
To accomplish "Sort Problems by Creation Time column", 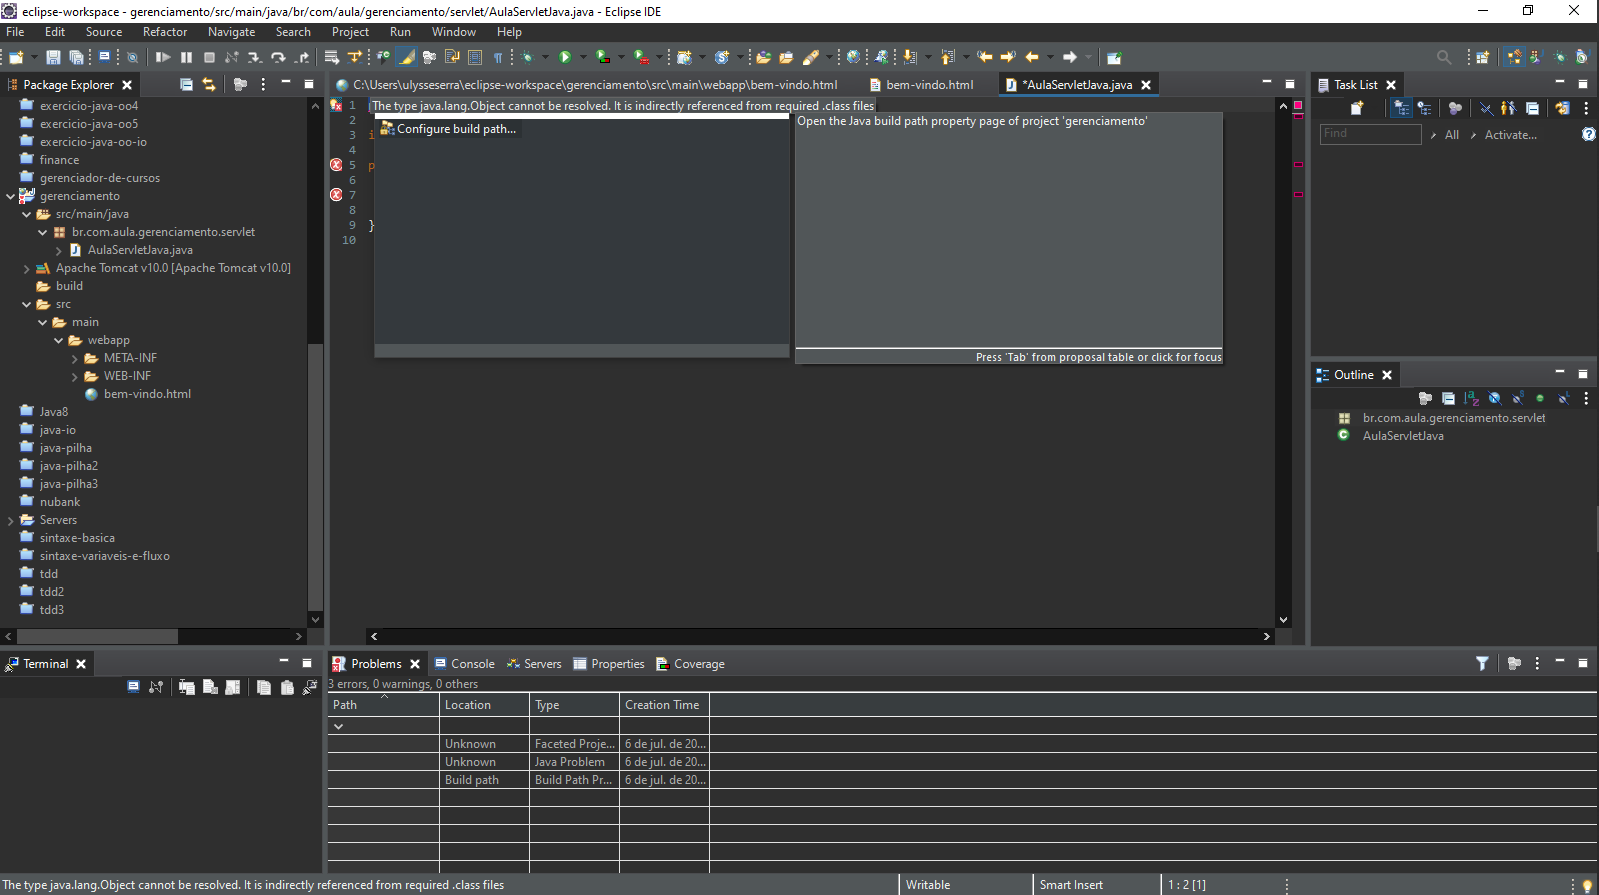I will click(x=664, y=705).
